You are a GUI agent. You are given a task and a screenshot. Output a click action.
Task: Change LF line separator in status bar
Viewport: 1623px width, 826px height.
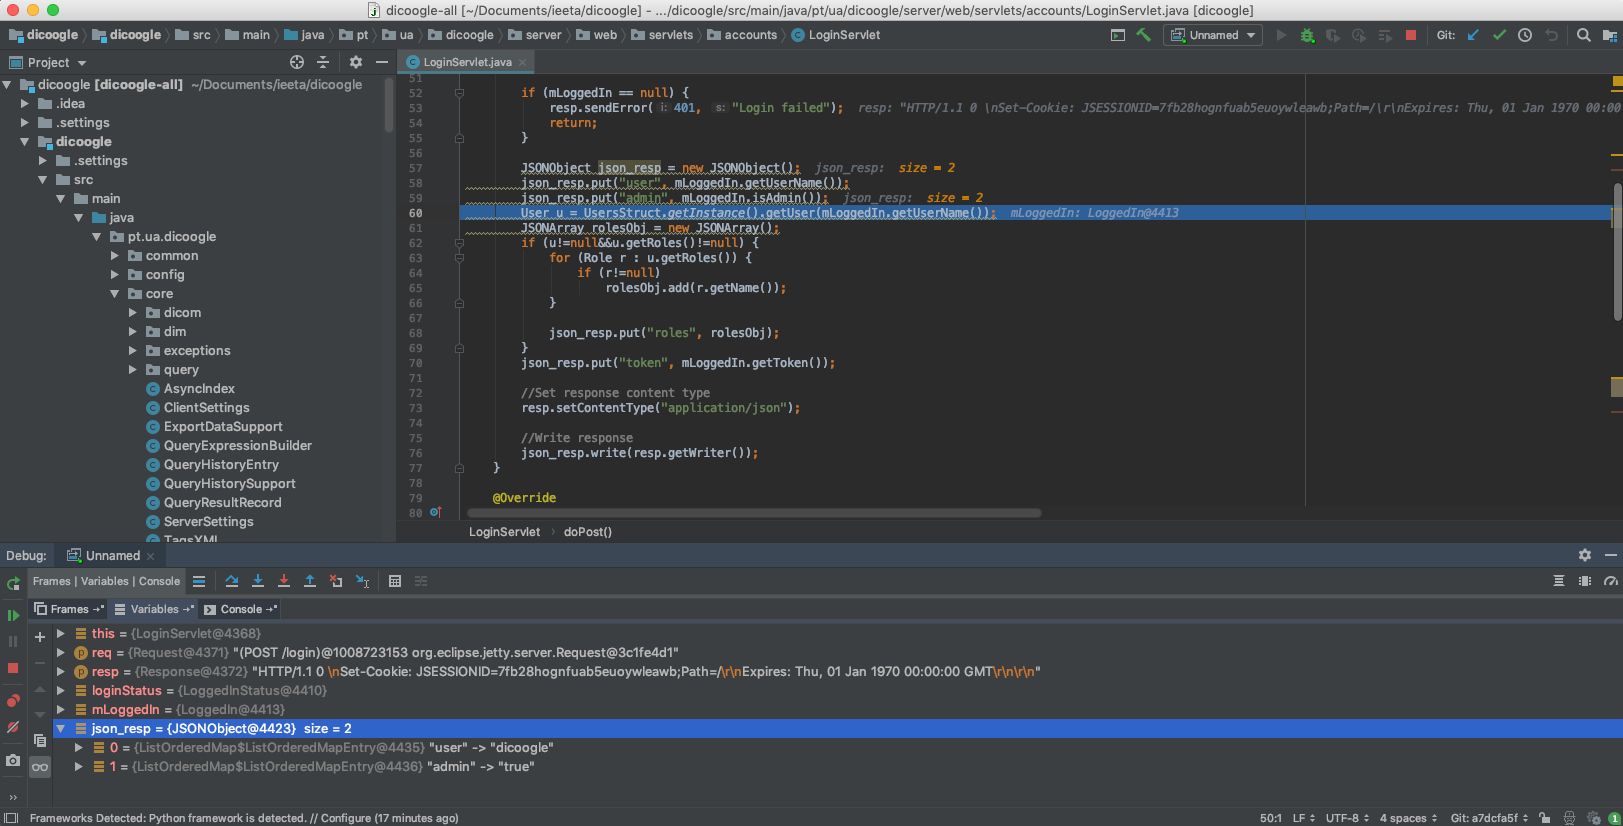tap(1304, 818)
